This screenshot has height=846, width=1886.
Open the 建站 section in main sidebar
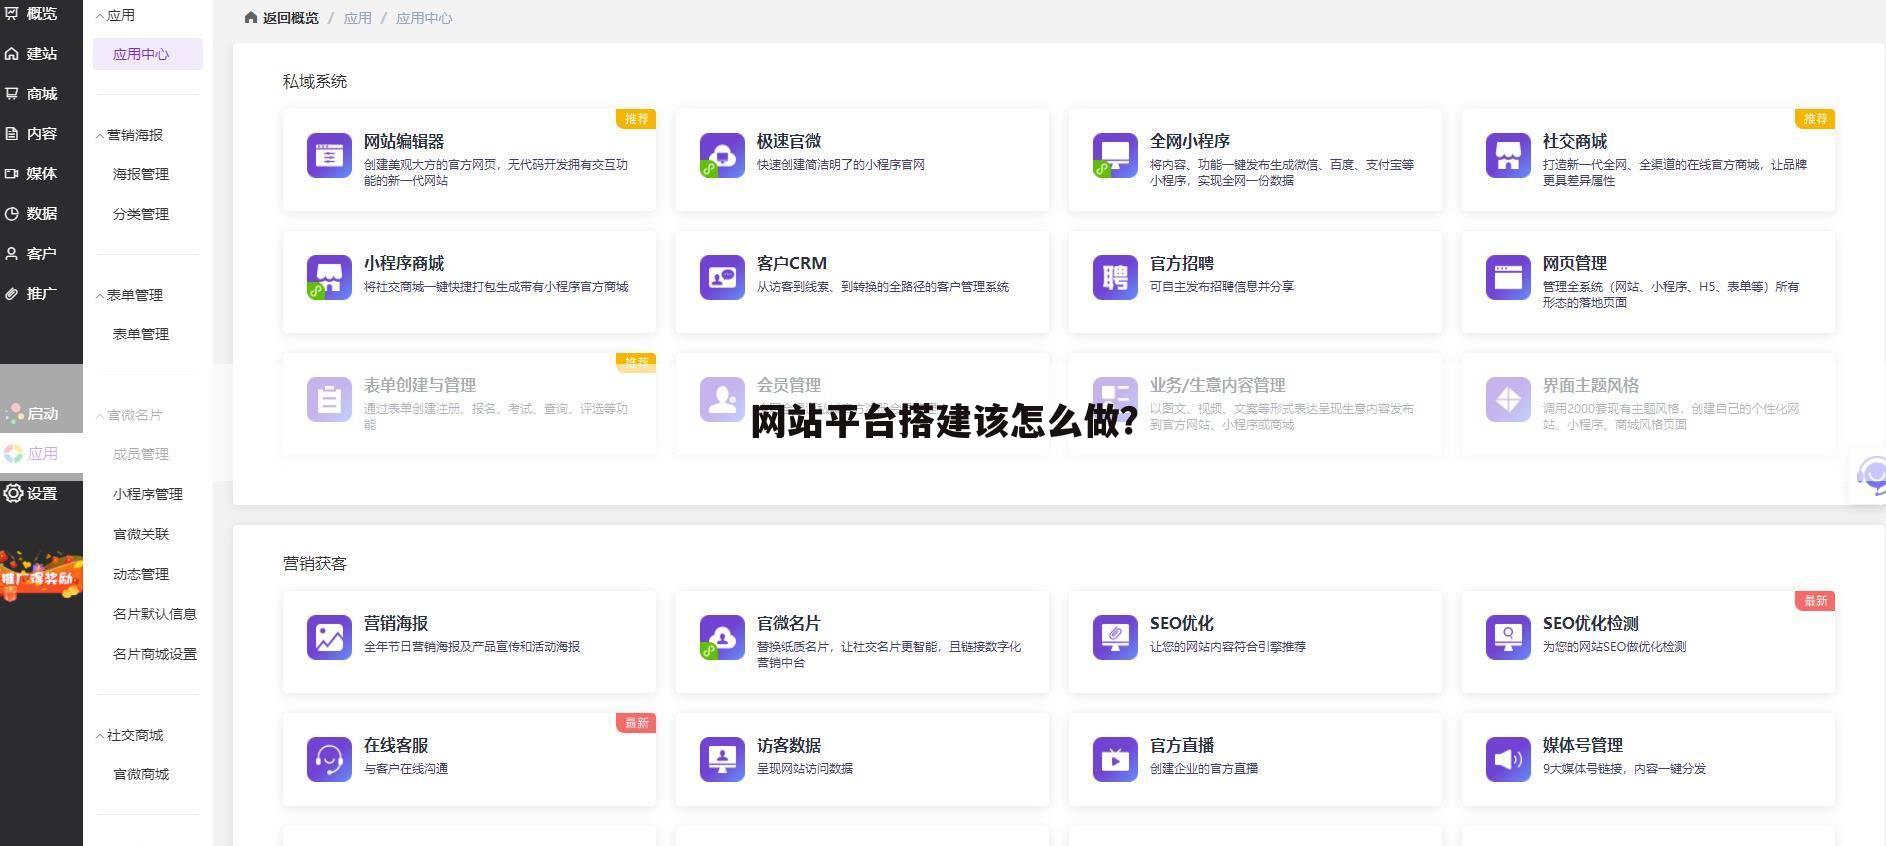tap(41, 54)
